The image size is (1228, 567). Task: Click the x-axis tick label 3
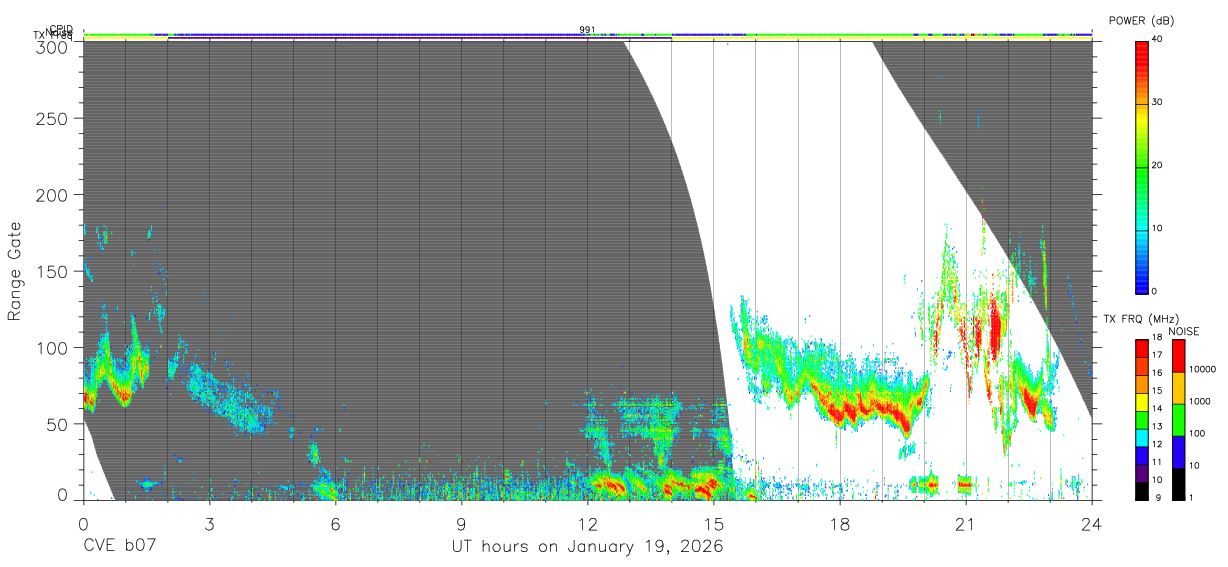(209, 524)
